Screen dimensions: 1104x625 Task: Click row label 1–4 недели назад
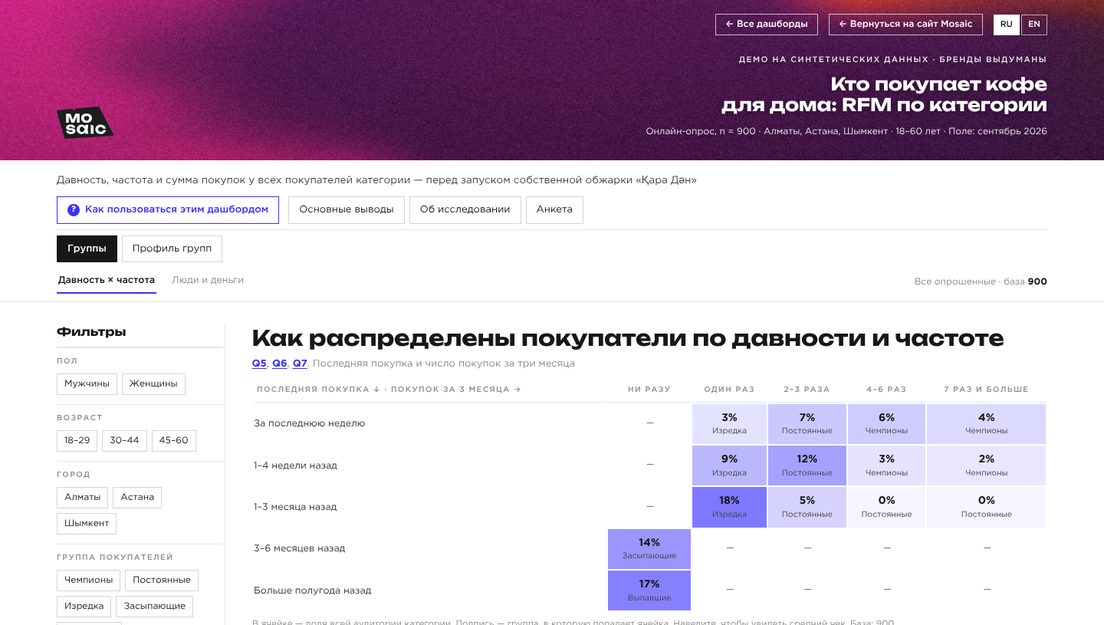pyautogui.click(x=295, y=465)
